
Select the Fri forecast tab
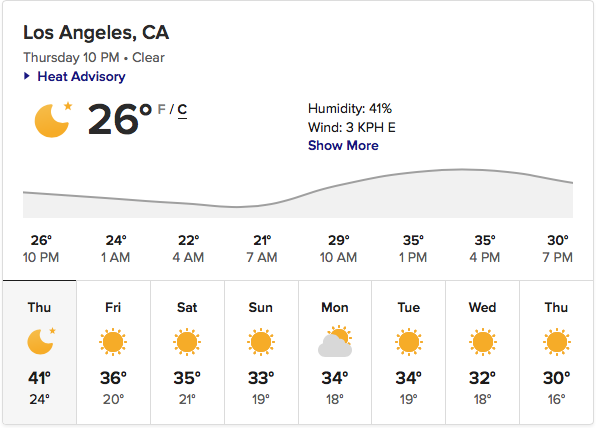pos(113,352)
